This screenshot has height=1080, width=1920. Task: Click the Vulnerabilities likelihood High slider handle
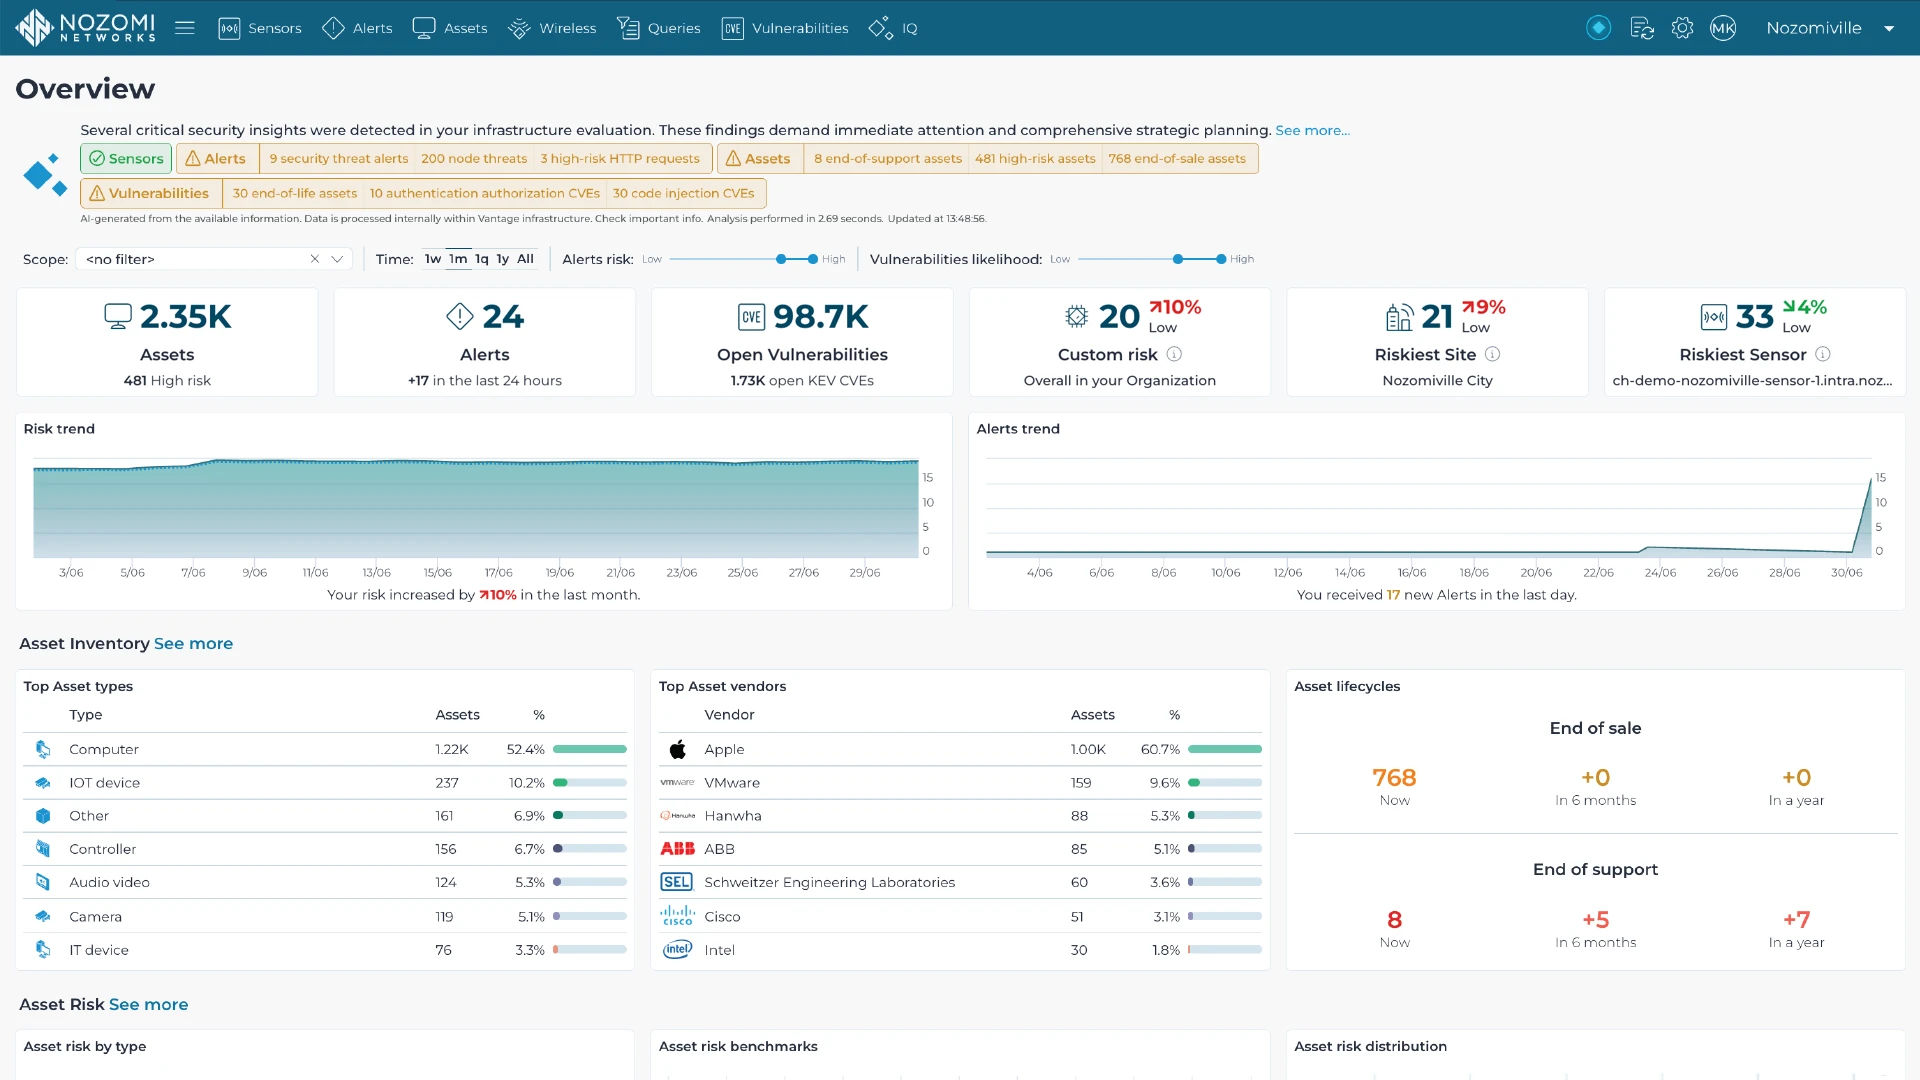(1221, 259)
